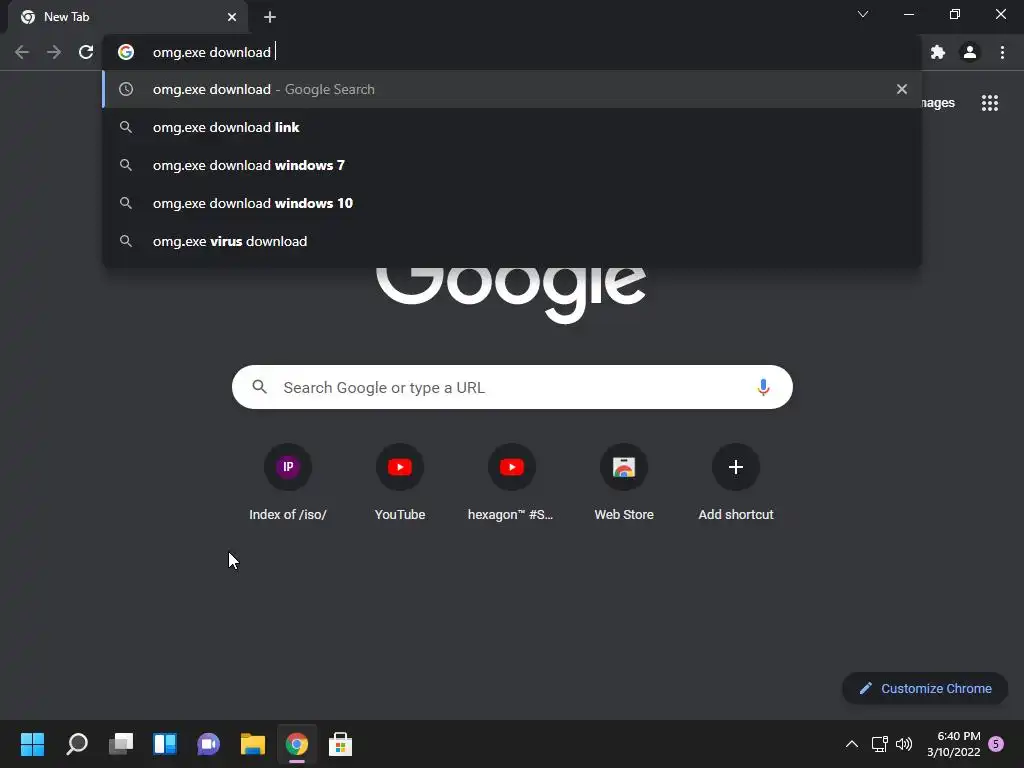
Task: Click the volume speaker tray icon
Action: 904,744
